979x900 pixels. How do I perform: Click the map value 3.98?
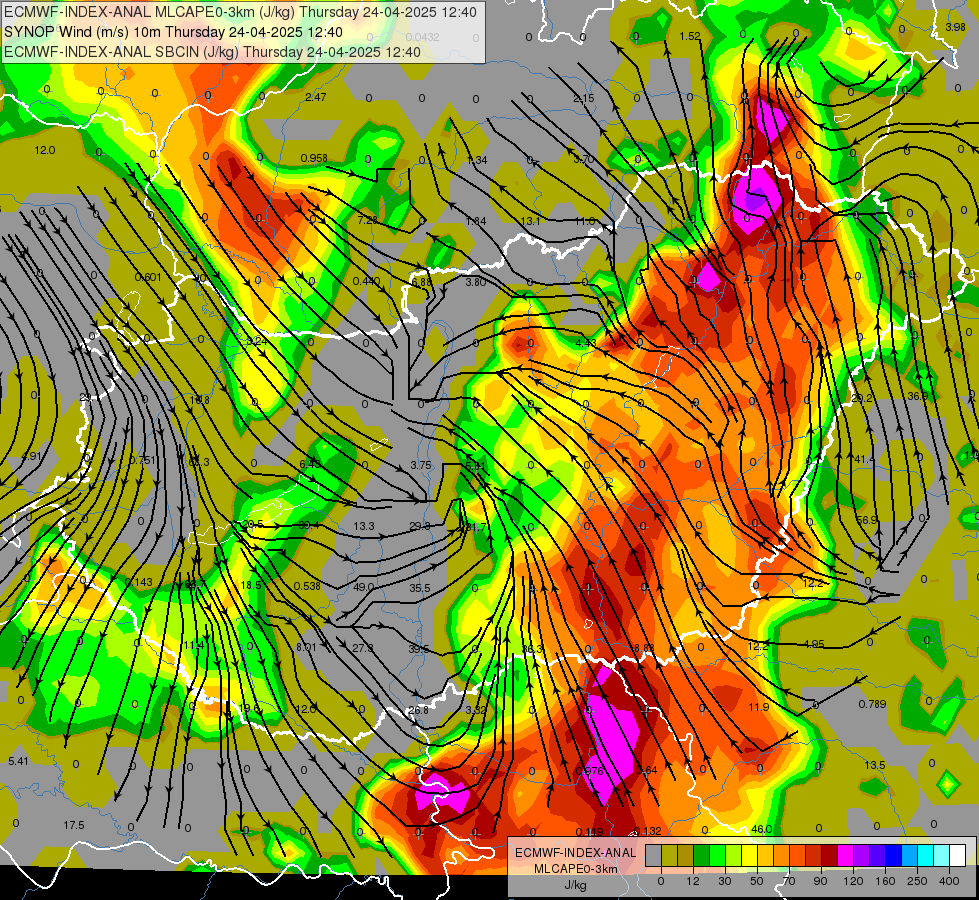click(955, 27)
